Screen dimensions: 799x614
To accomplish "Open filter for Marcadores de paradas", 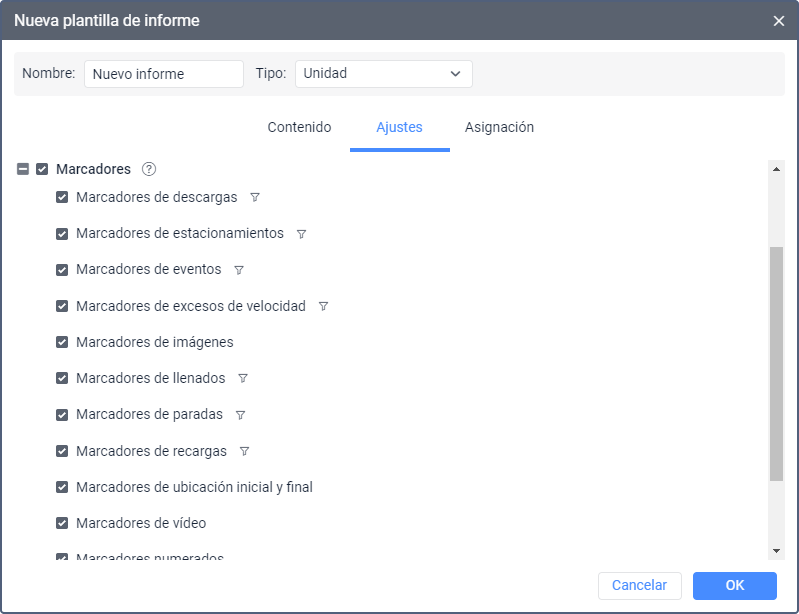I will click(240, 415).
